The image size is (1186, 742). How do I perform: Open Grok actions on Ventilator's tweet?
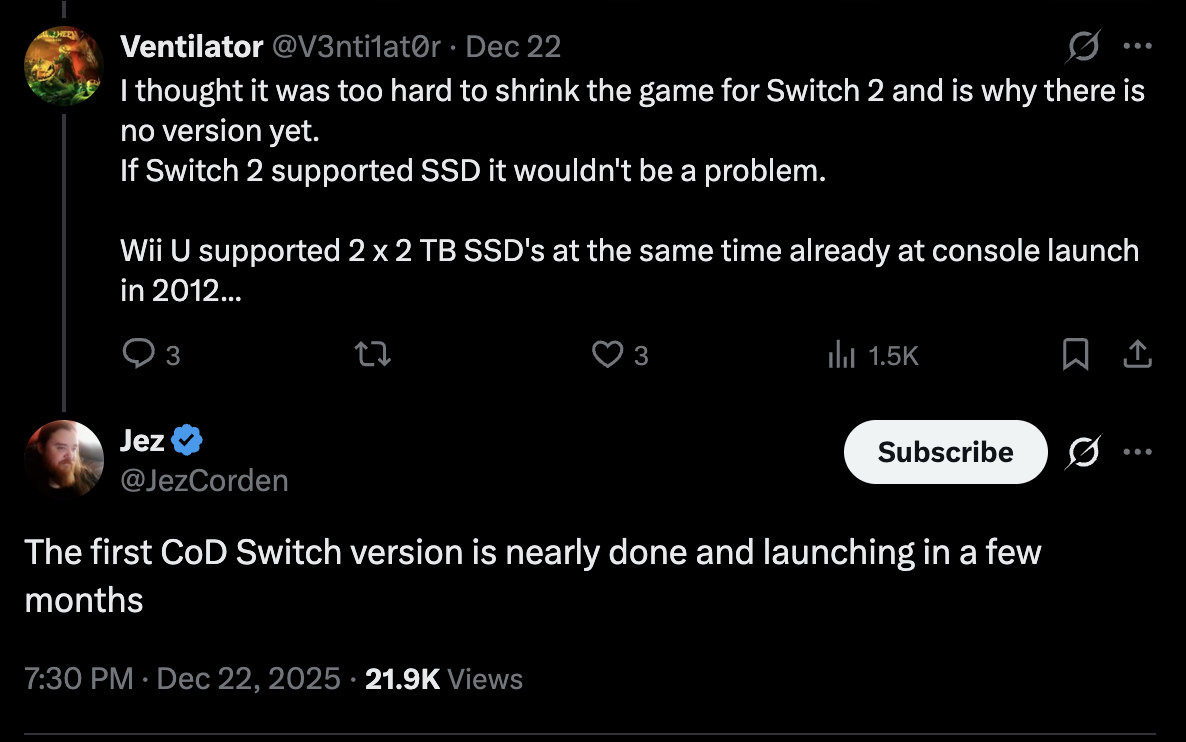[x=1082, y=45]
